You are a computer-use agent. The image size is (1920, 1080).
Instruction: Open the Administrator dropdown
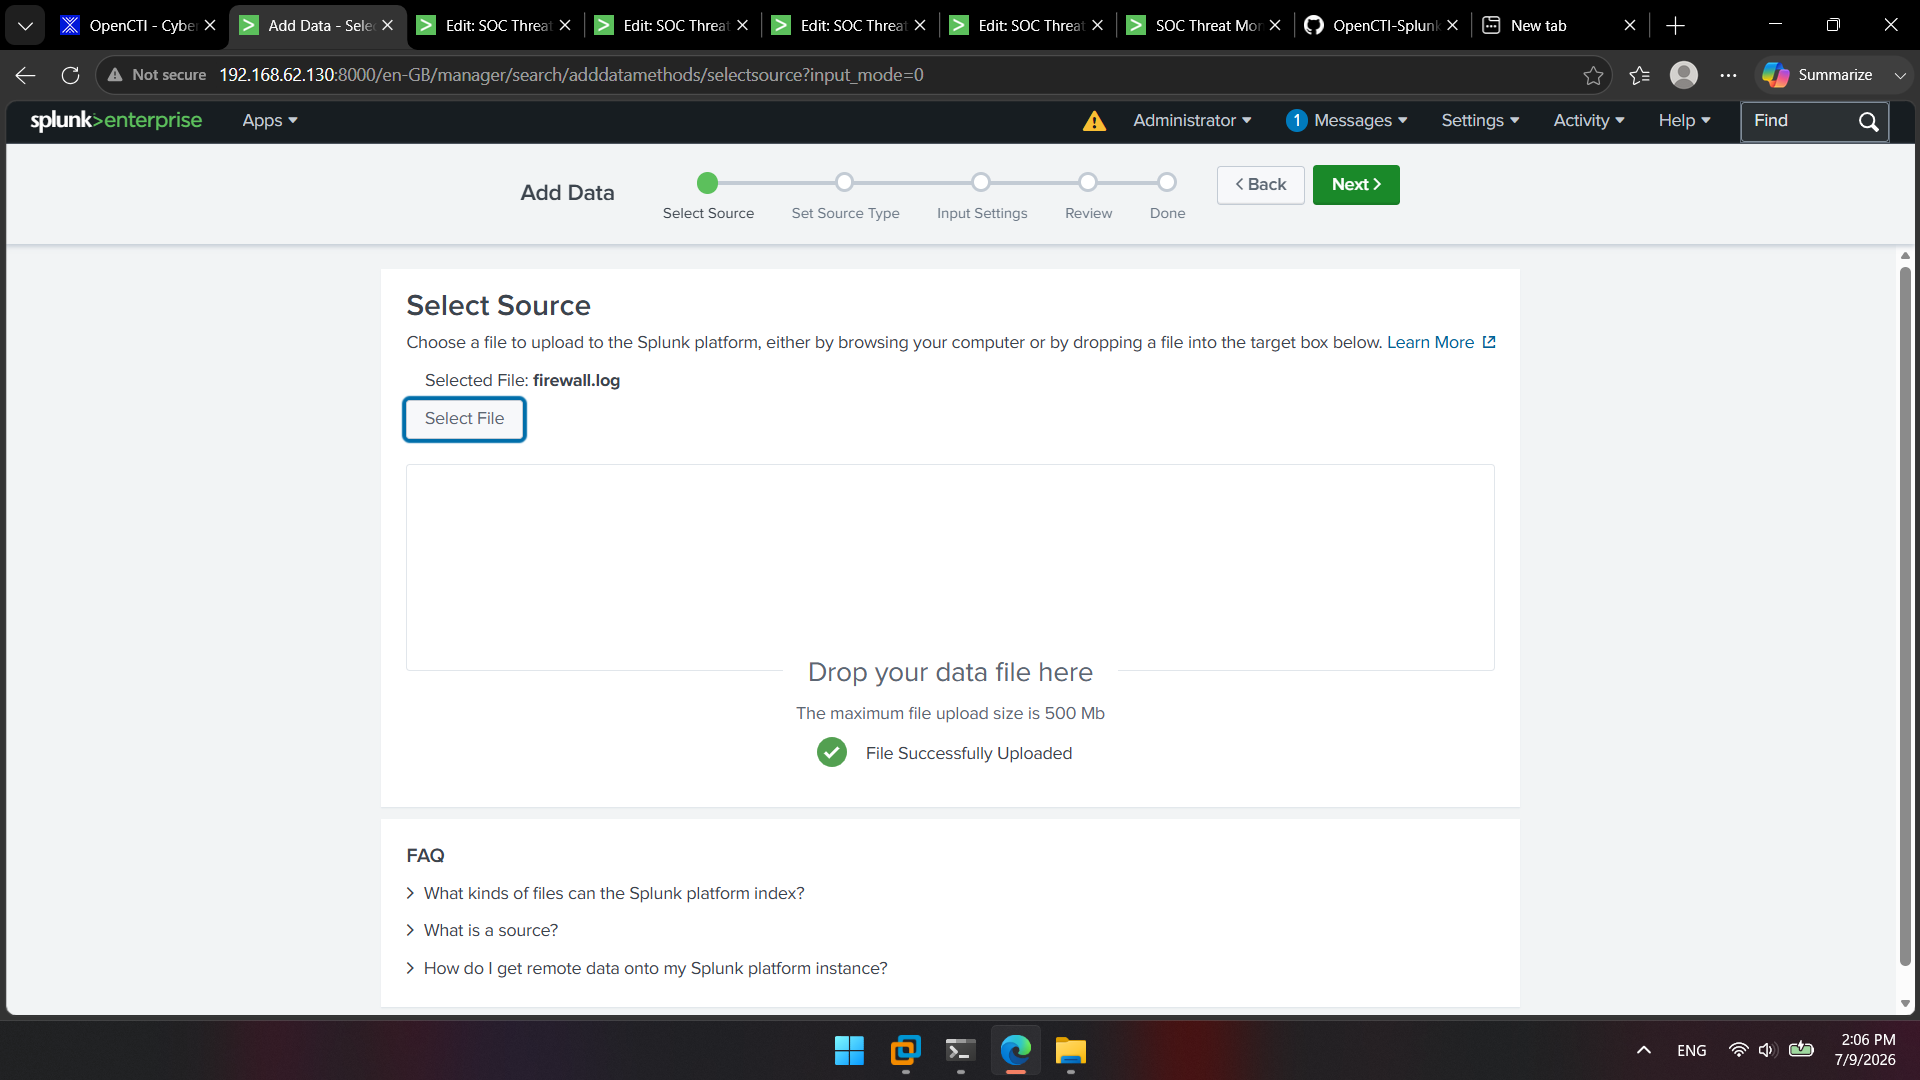pos(1192,120)
